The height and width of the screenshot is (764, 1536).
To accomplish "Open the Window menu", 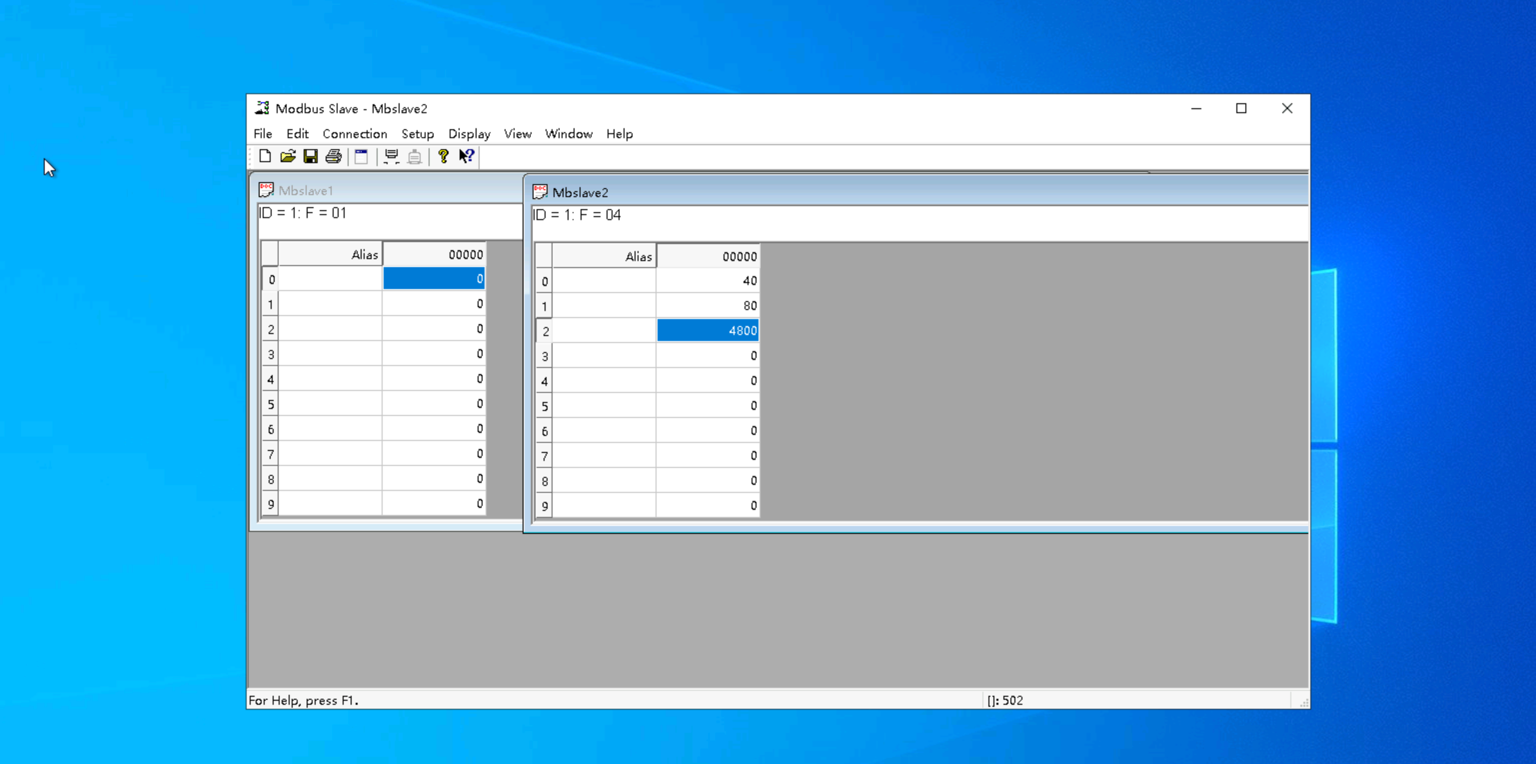I will 569,134.
